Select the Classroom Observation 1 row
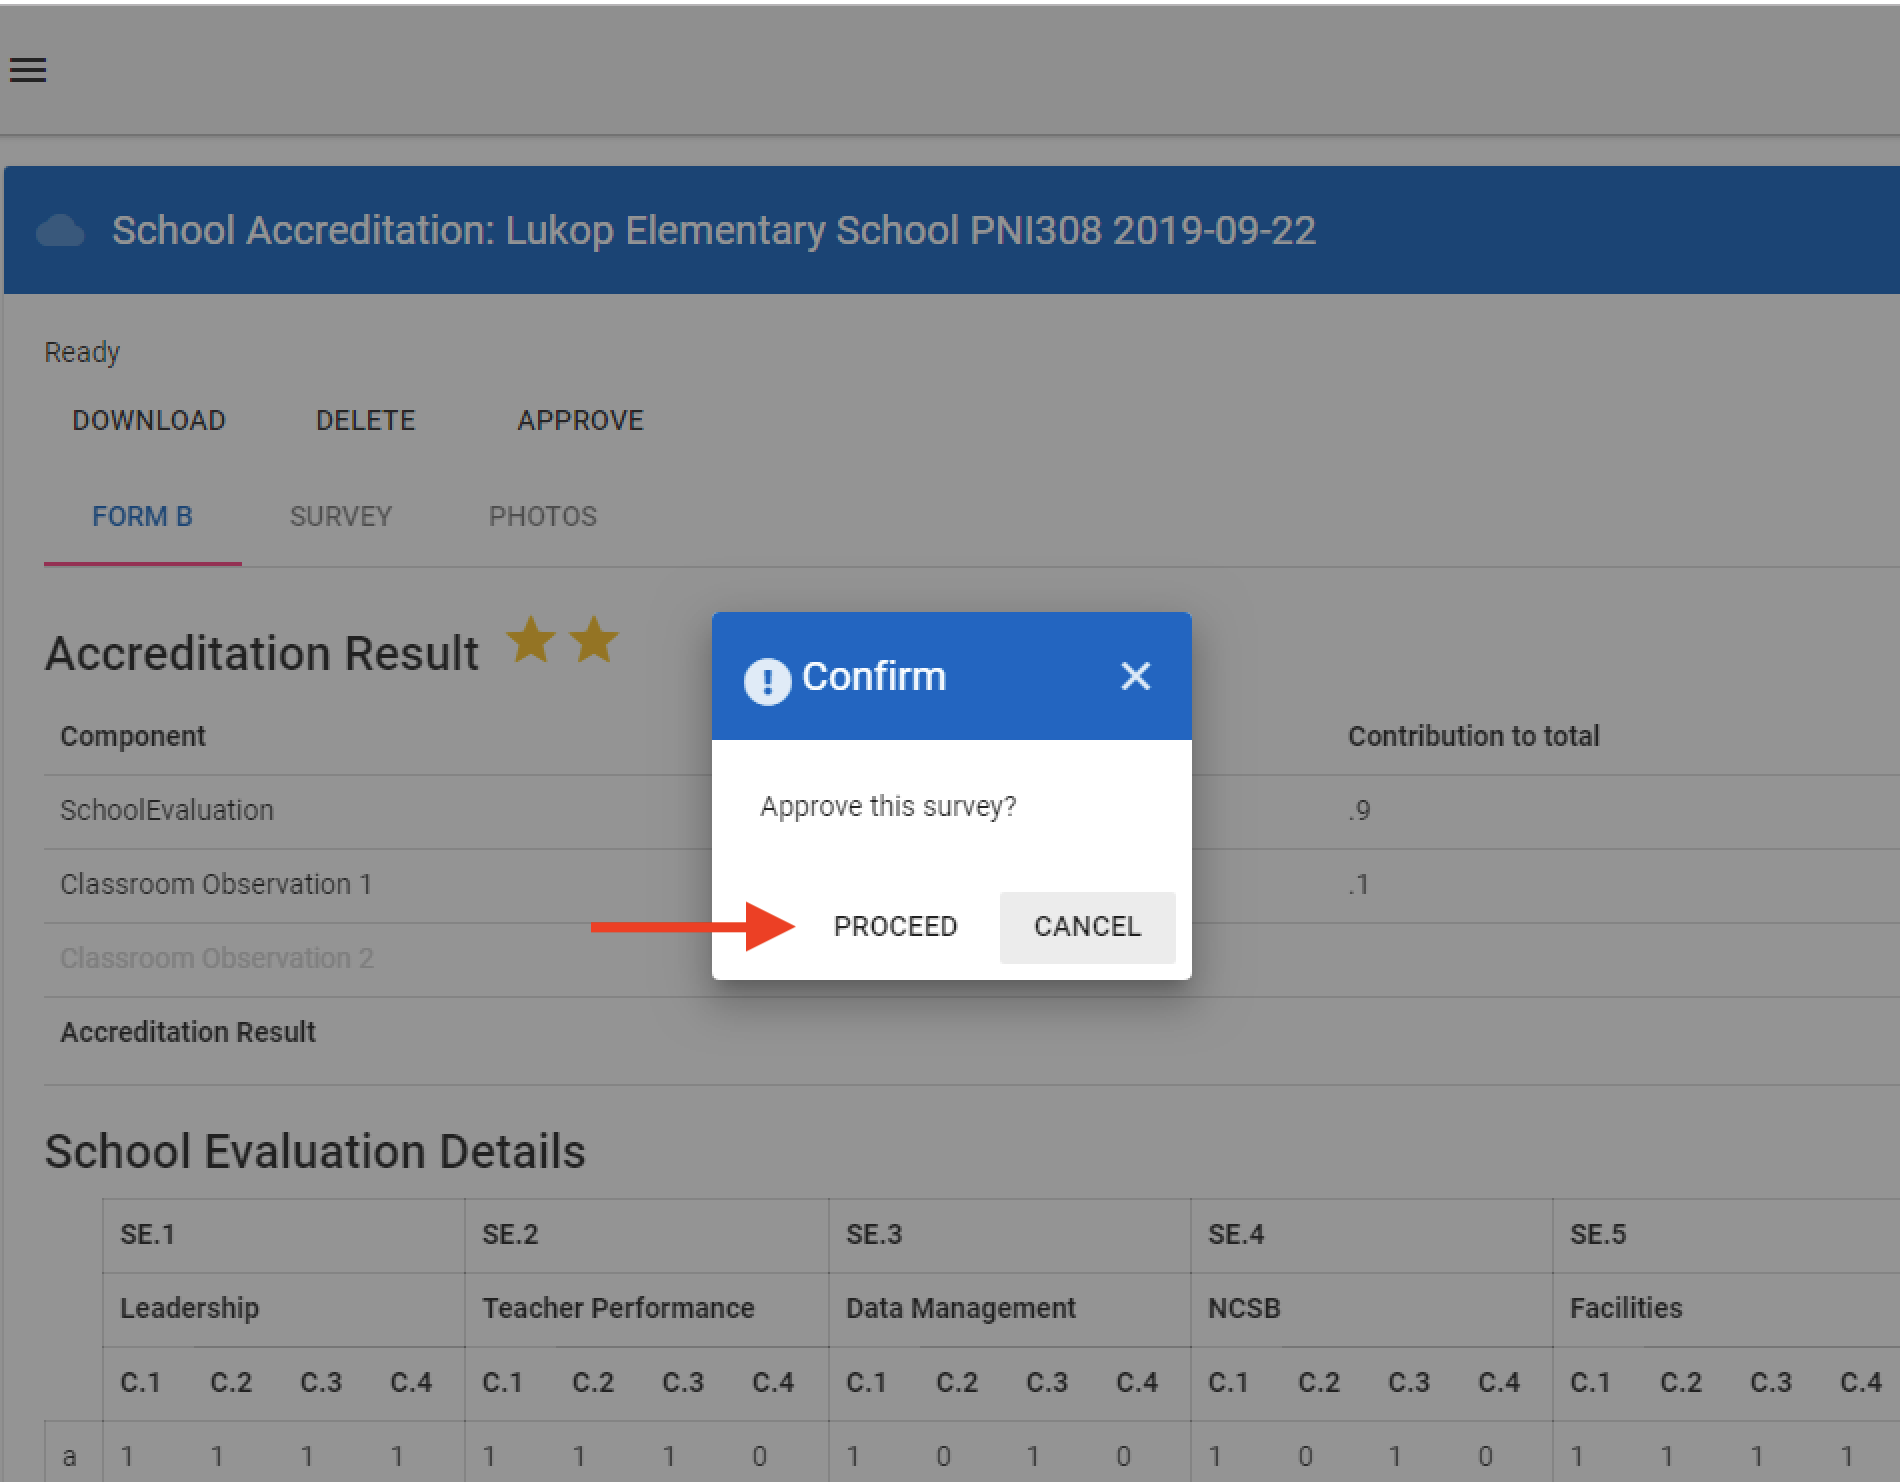1900x1482 pixels. (x=216, y=885)
